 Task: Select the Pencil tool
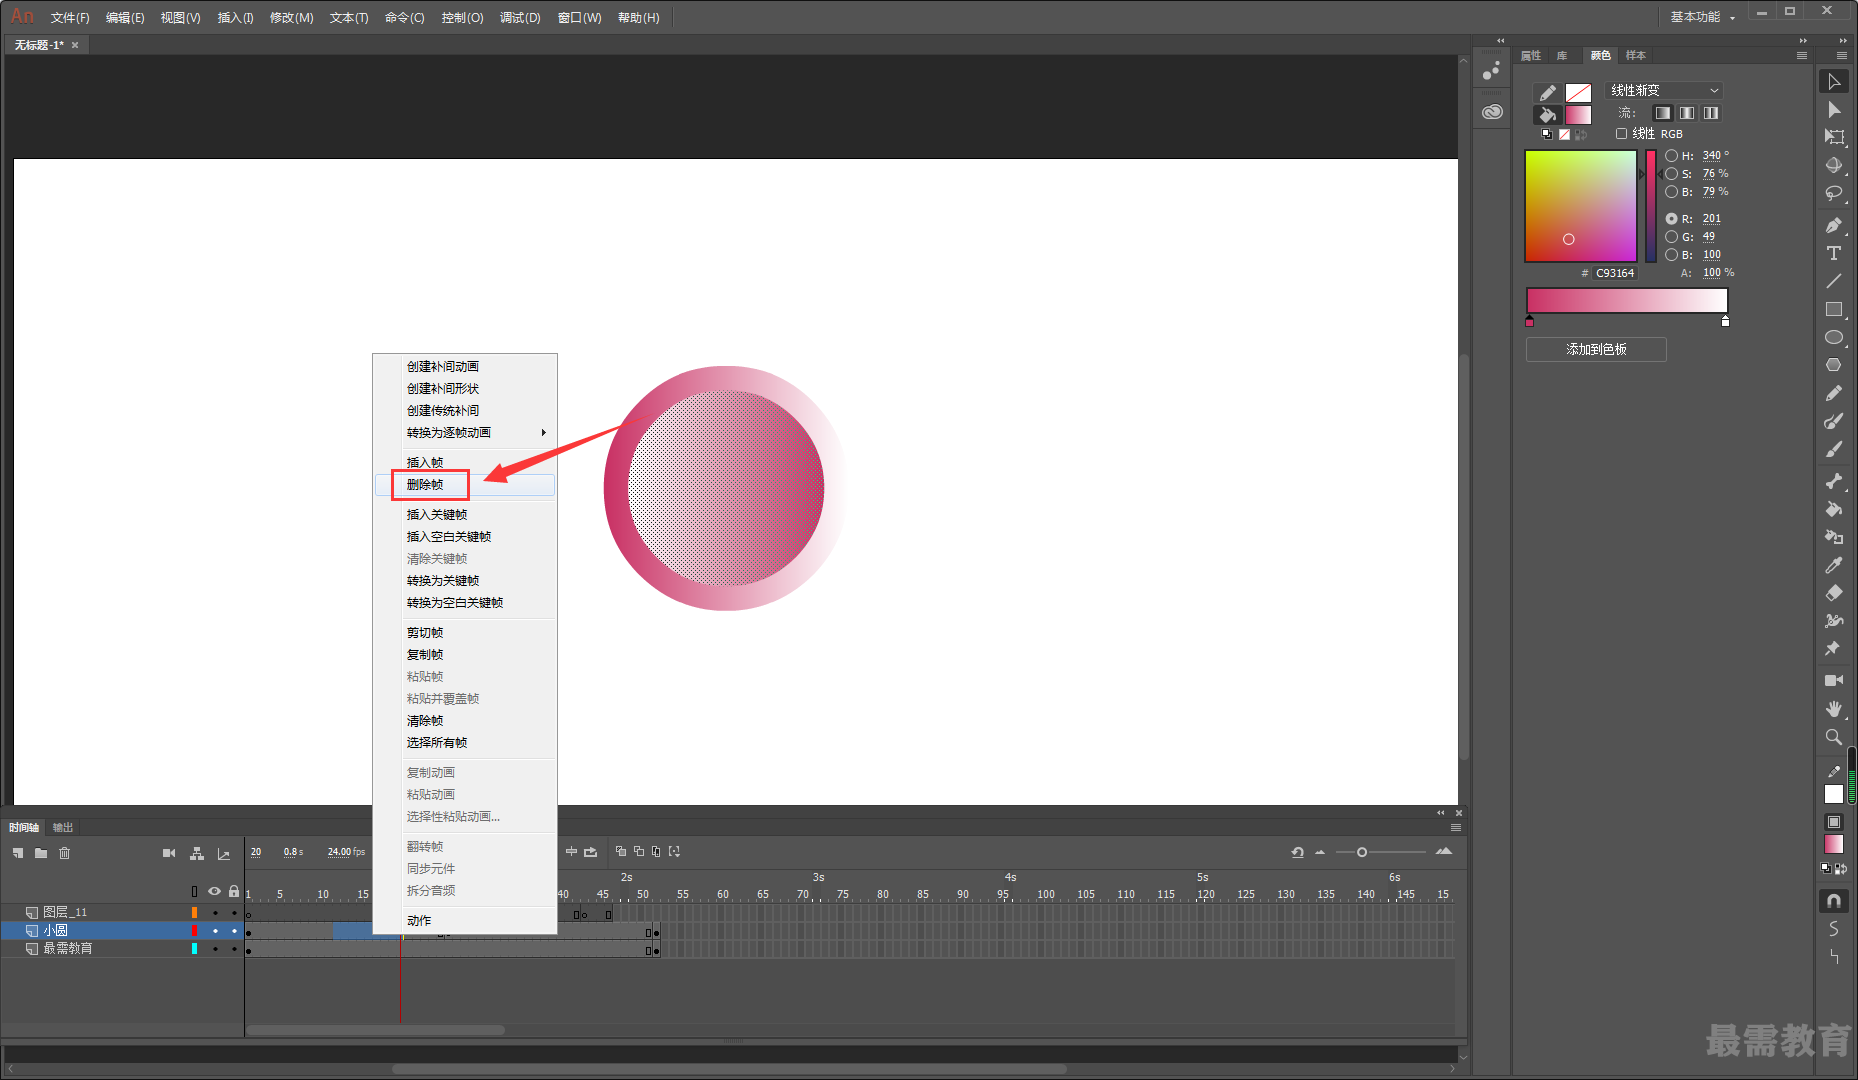coord(1834,393)
